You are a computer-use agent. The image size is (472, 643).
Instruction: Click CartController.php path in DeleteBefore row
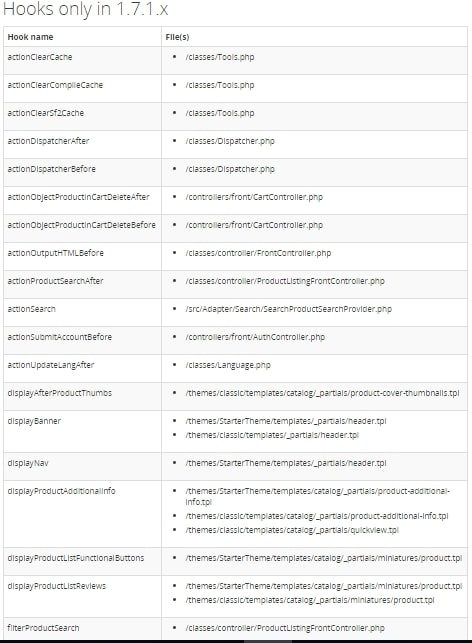254,225
